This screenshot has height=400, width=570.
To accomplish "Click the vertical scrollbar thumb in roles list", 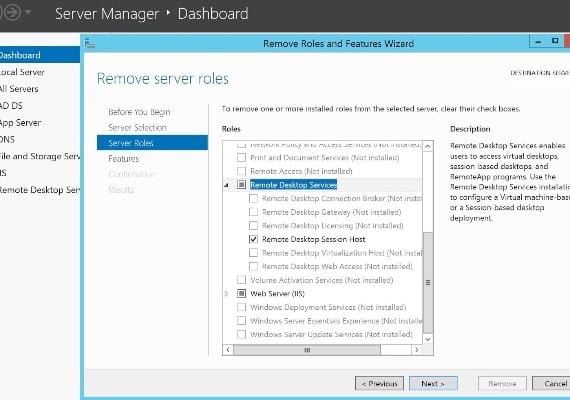I will tap(428, 282).
